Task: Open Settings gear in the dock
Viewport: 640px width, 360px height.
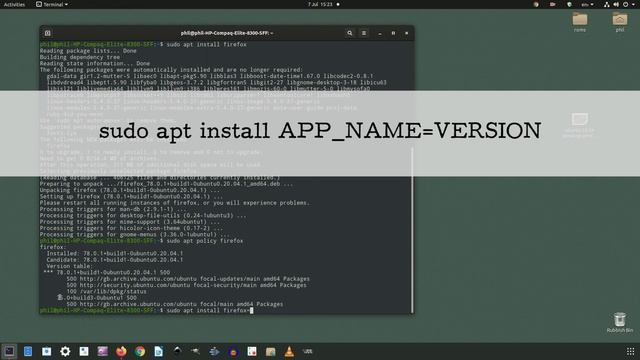Action: tap(65, 351)
